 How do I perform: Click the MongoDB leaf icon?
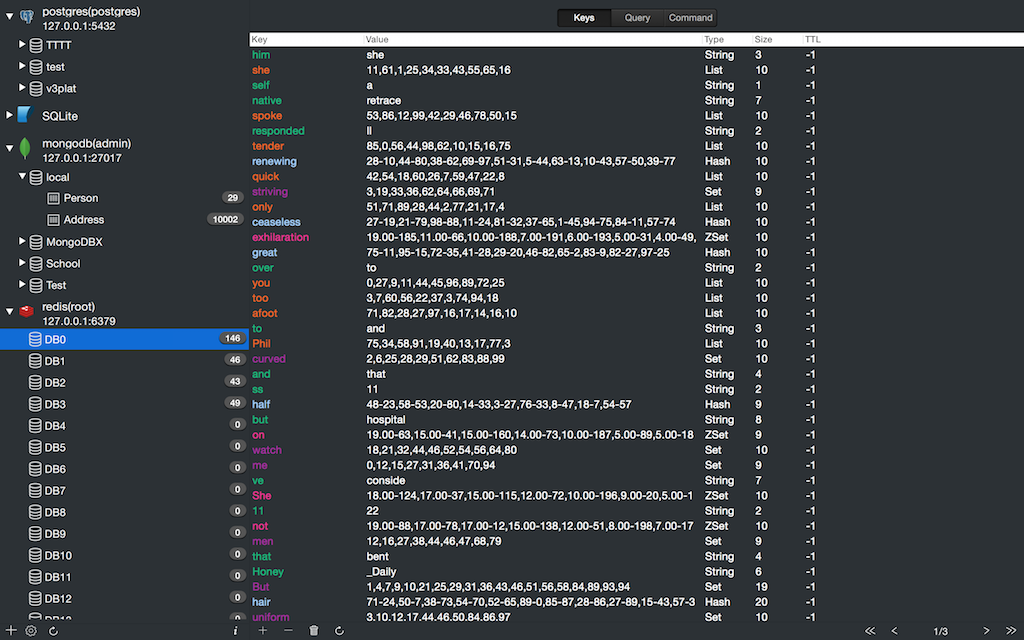coord(25,150)
